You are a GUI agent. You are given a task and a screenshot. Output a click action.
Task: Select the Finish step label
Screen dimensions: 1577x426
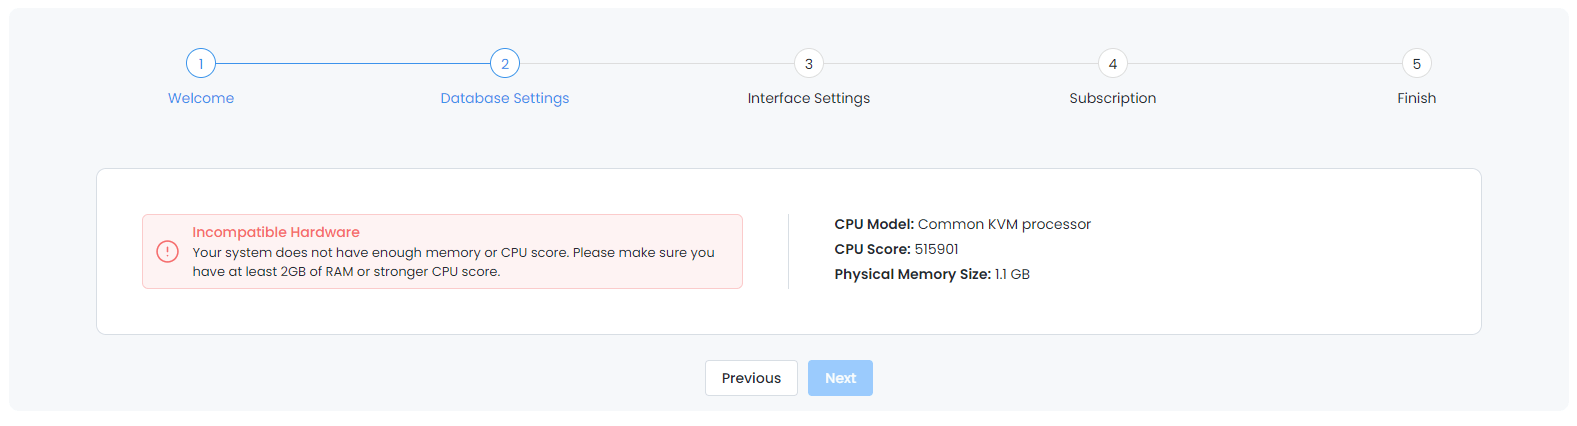pyautogui.click(x=1417, y=98)
